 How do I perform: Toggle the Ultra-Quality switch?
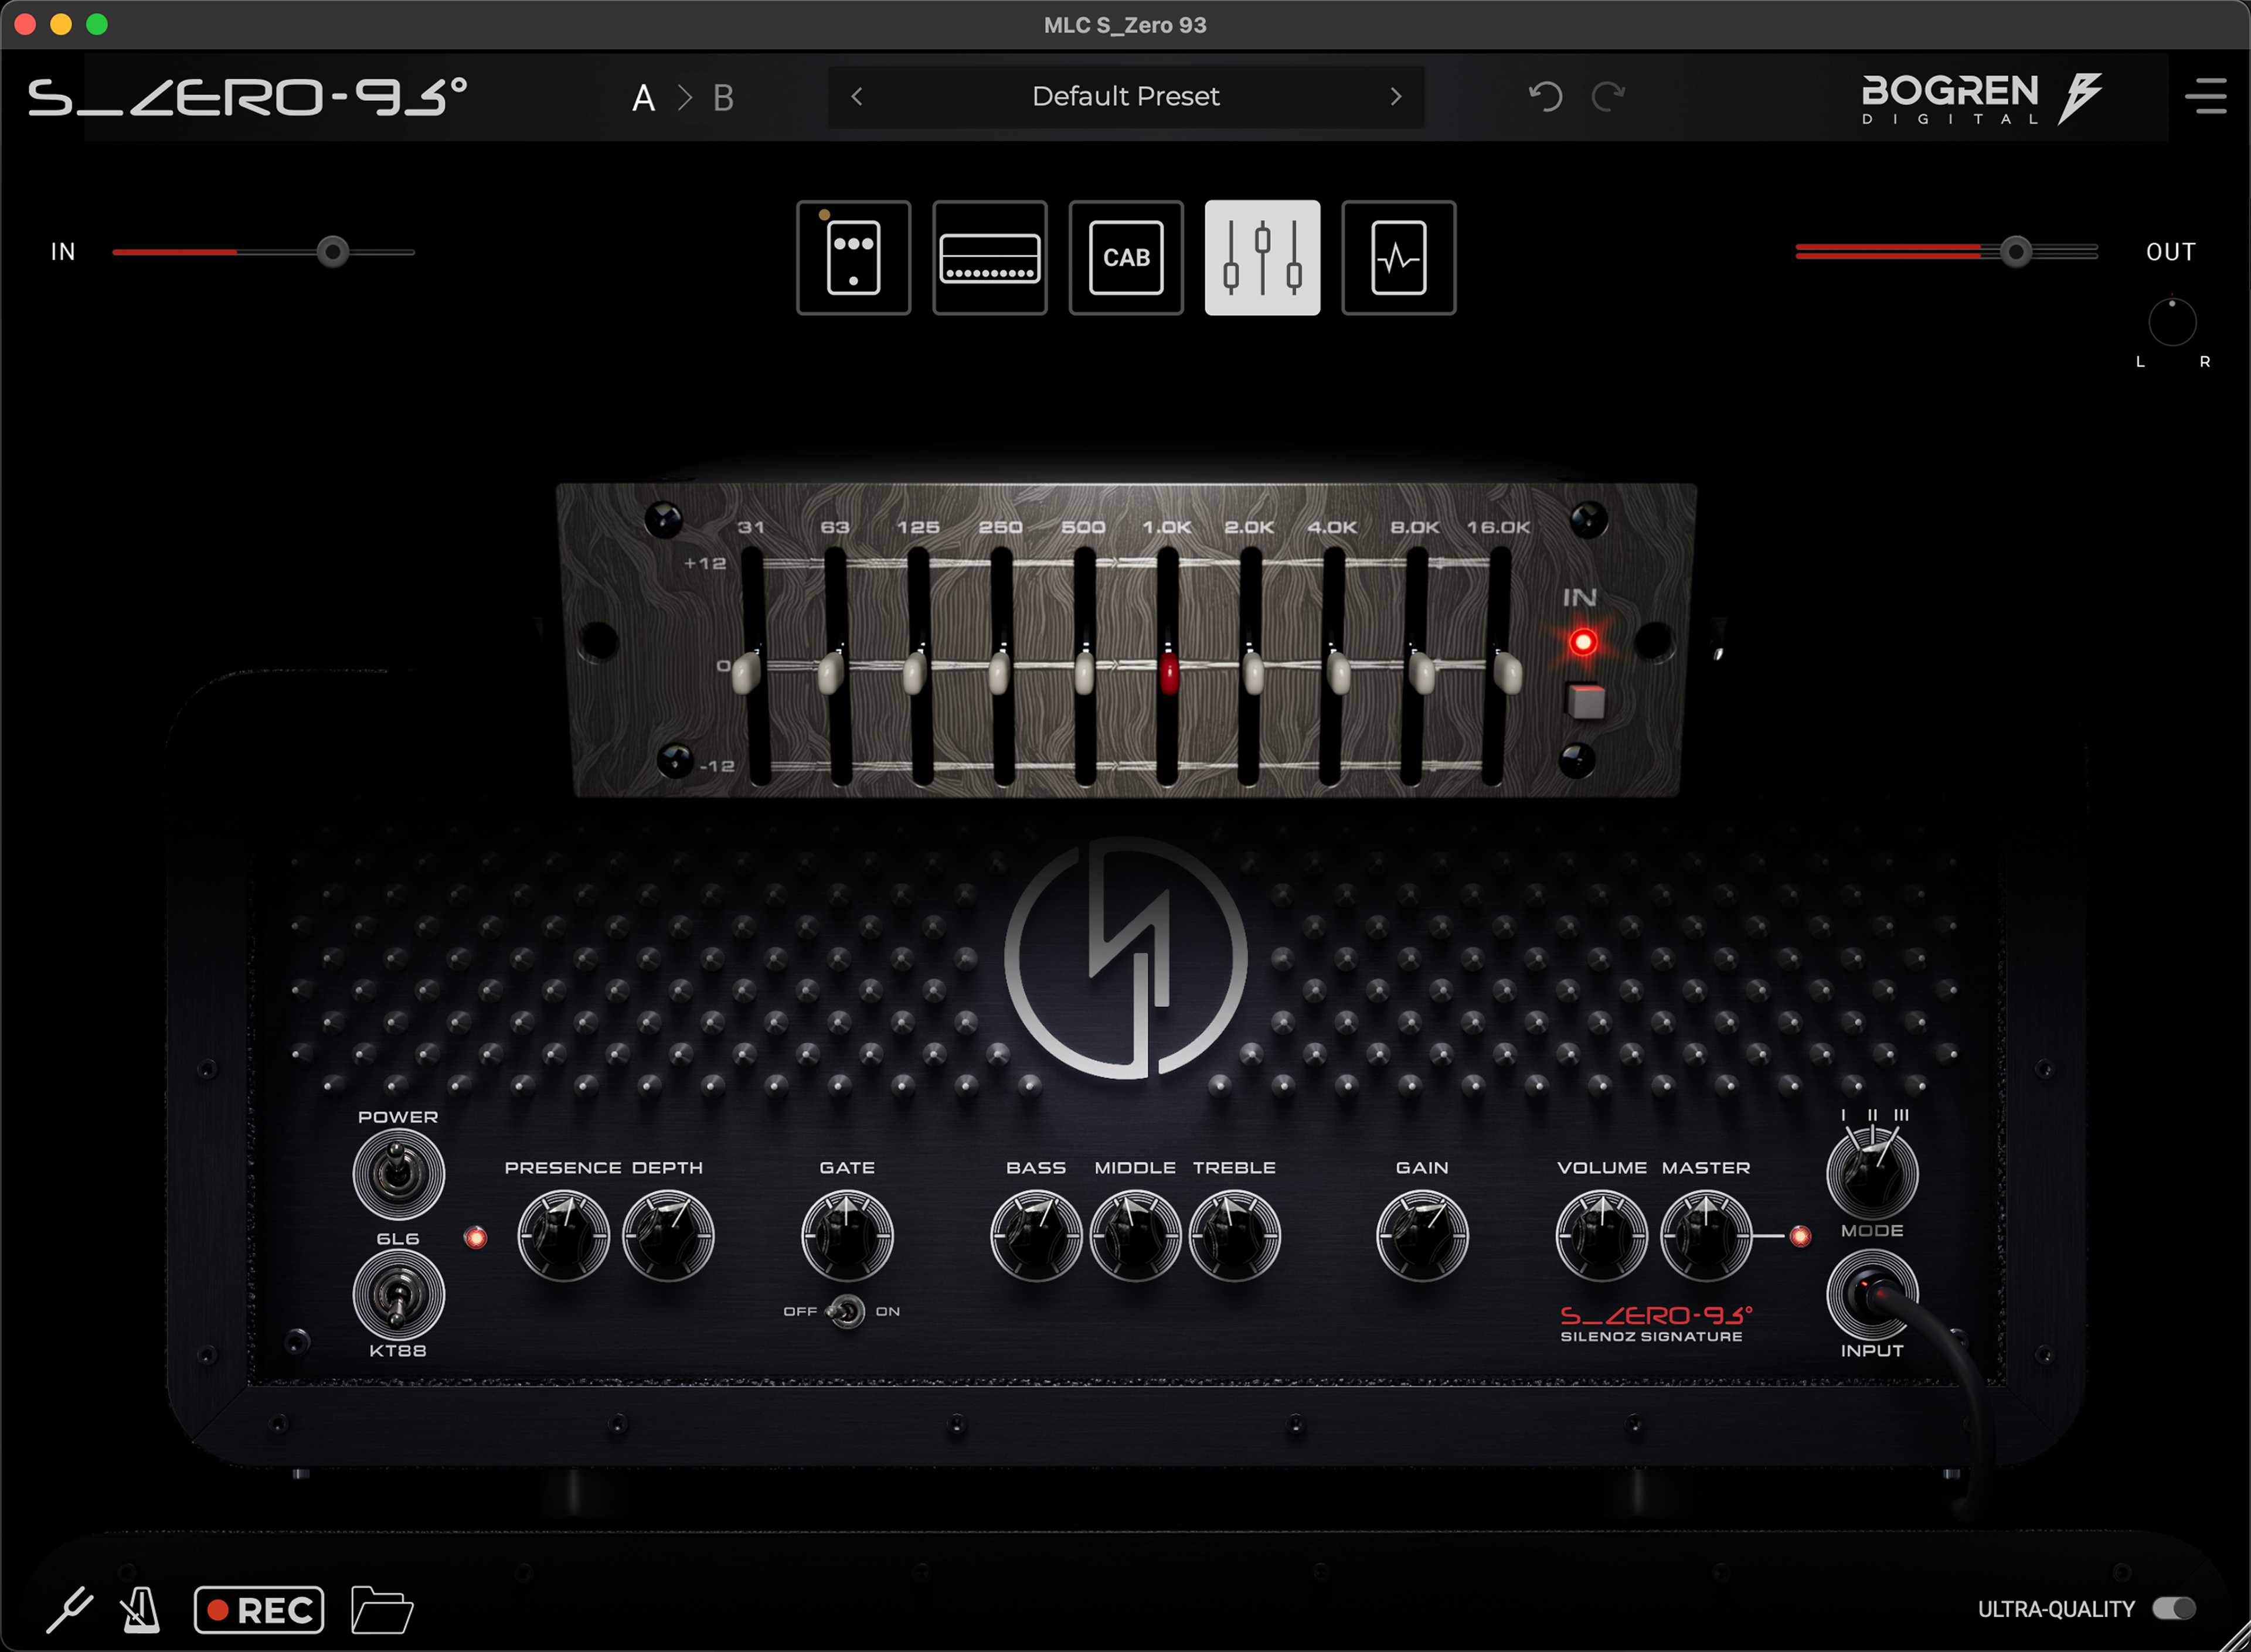pyautogui.click(x=2174, y=1608)
